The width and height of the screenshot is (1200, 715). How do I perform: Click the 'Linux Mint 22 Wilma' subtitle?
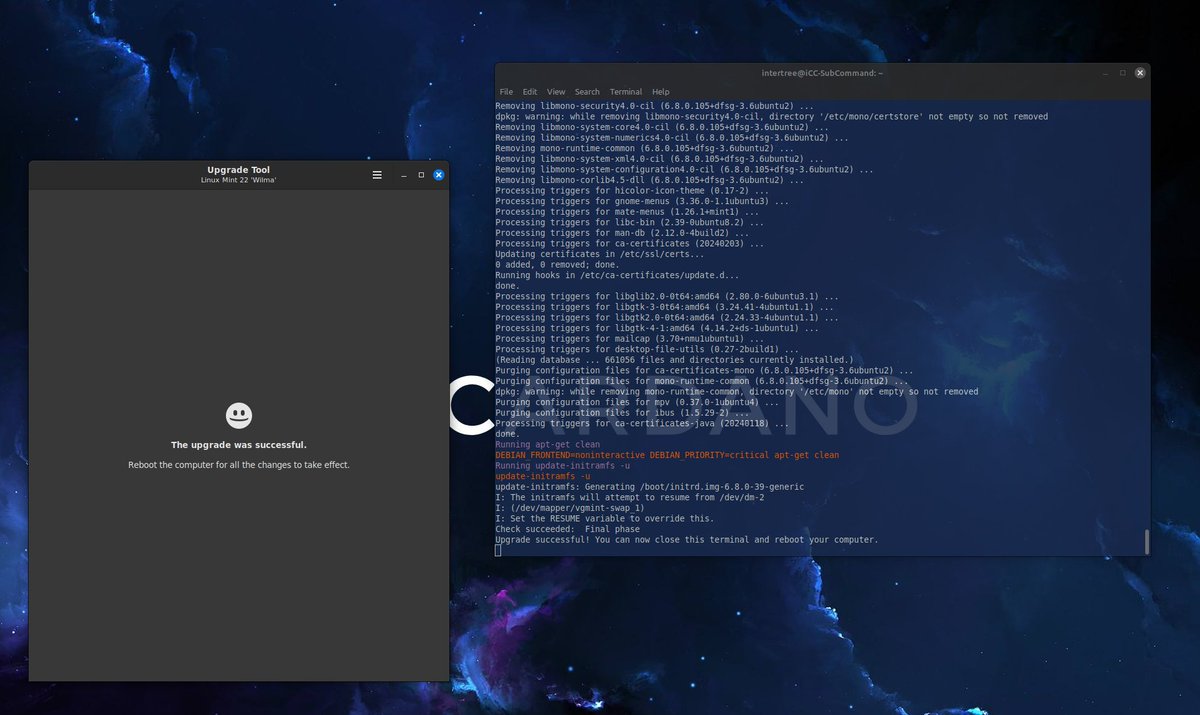(x=238, y=181)
